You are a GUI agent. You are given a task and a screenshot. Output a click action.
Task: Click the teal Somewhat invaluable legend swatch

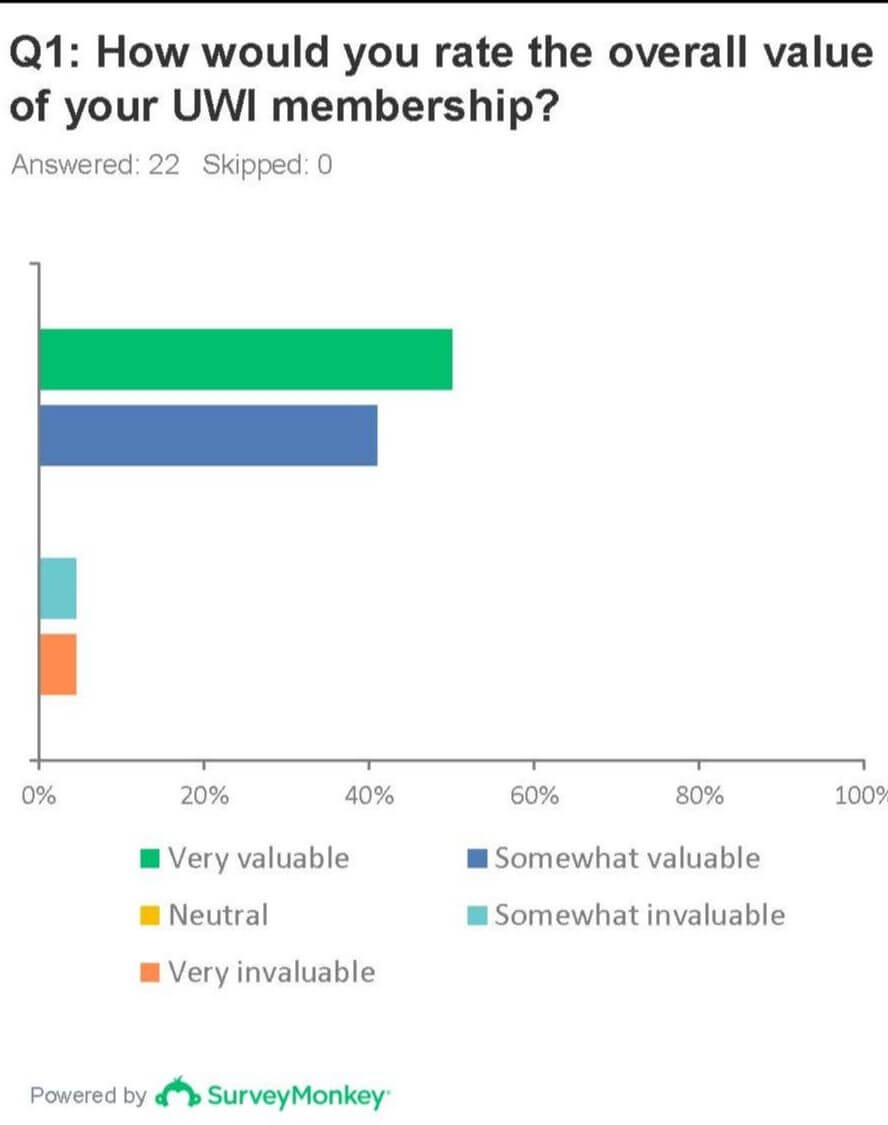click(x=478, y=915)
